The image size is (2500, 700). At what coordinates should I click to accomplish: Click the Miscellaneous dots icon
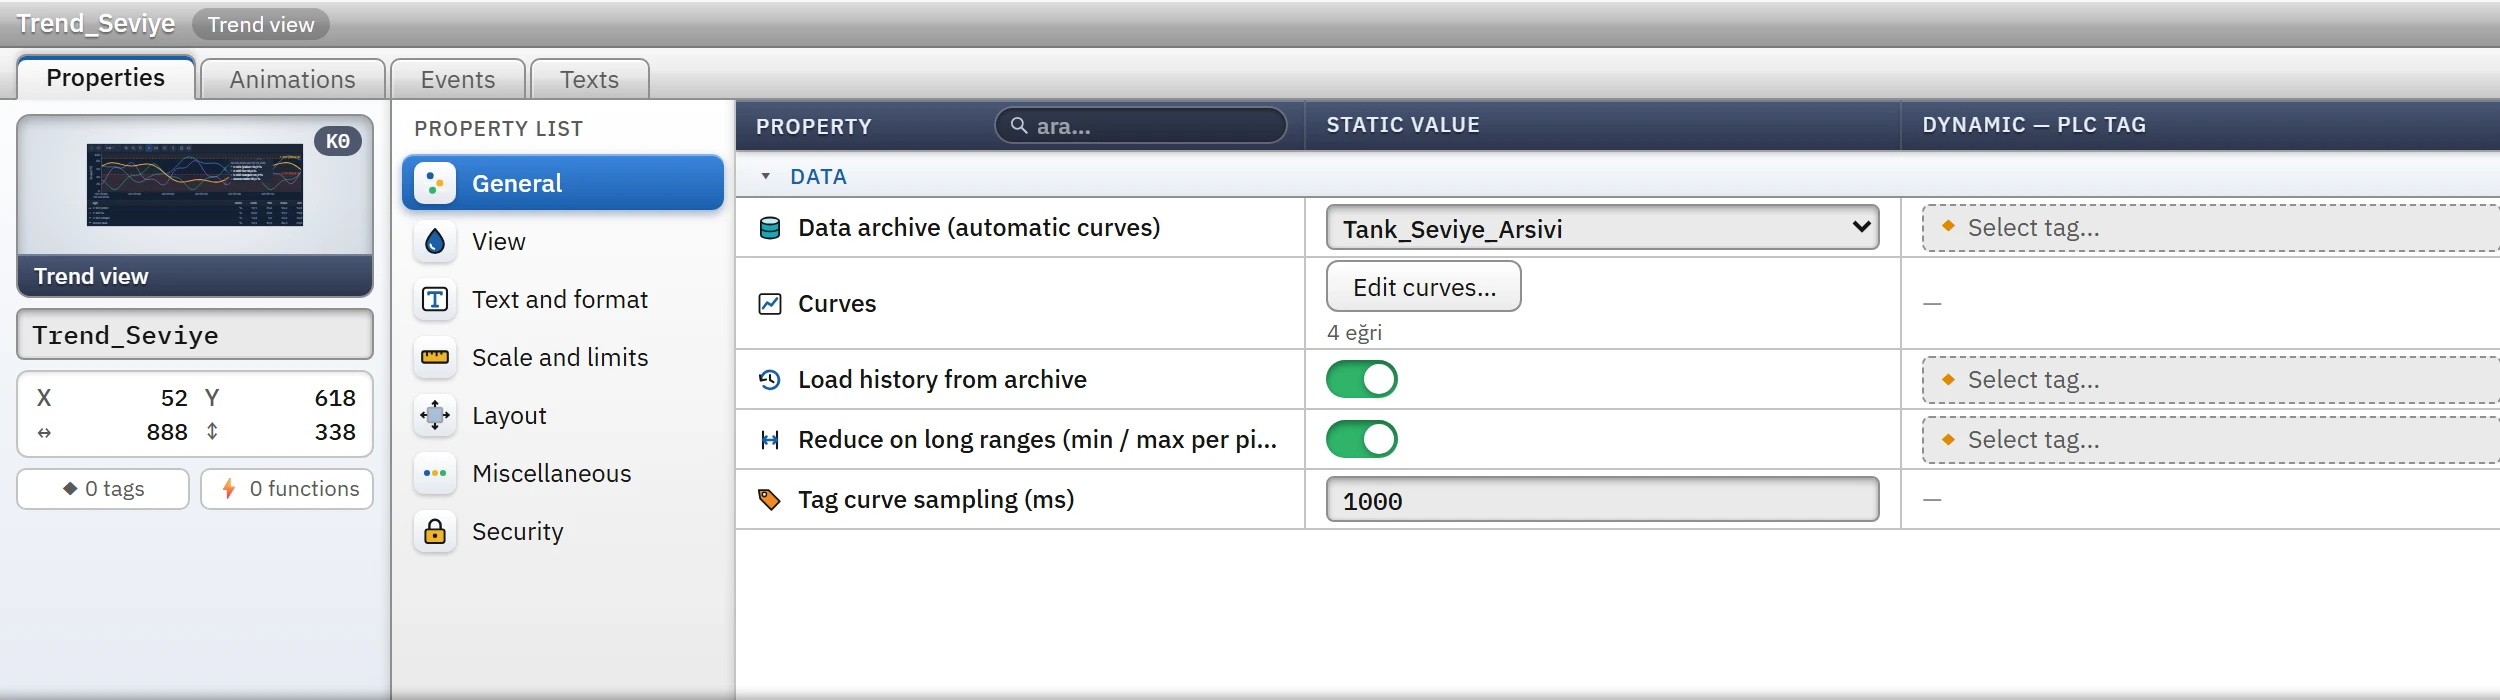(435, 473)
